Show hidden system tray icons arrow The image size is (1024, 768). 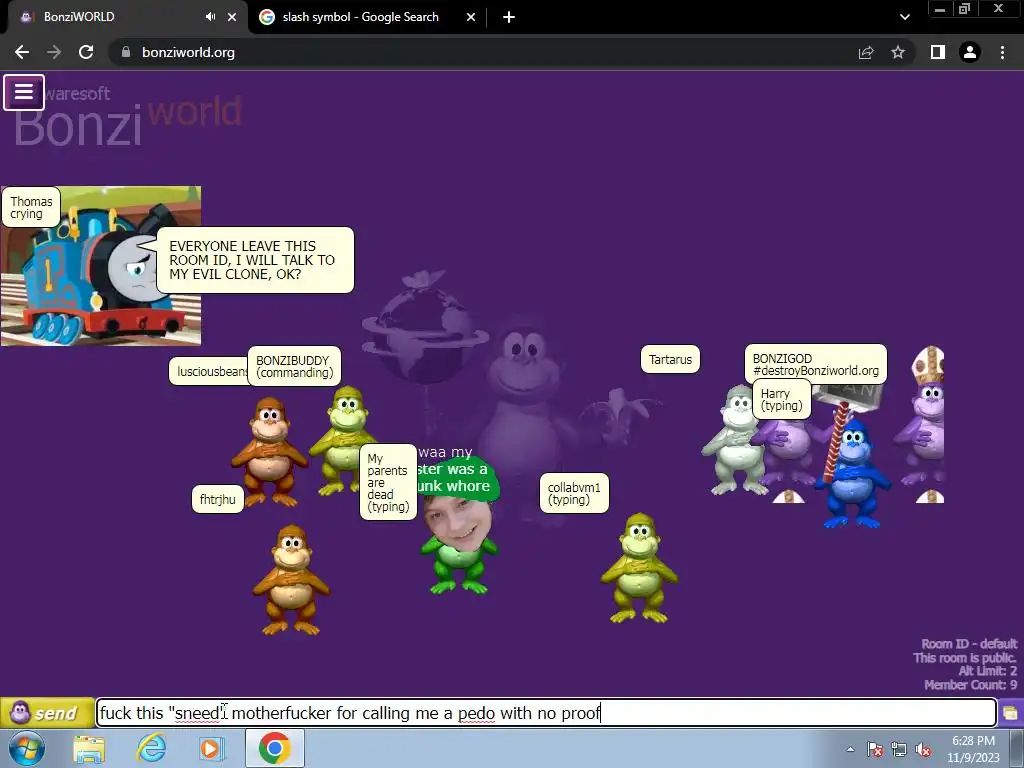(850, 749)
